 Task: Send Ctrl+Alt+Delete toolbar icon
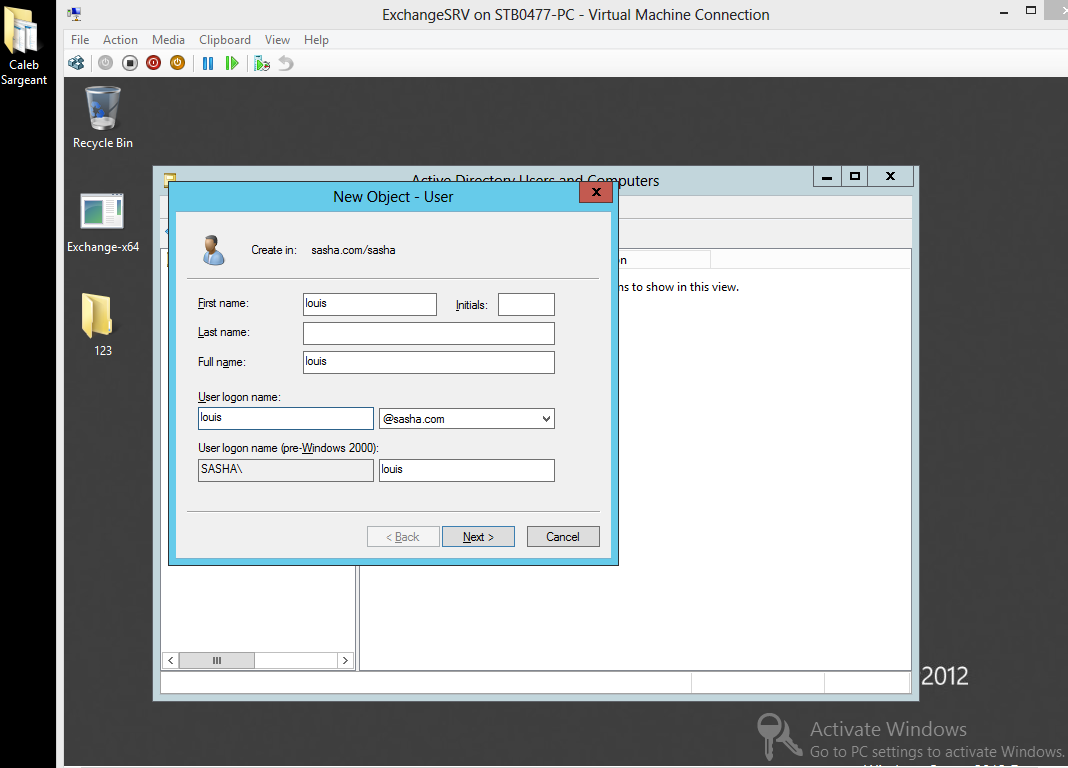76,63
